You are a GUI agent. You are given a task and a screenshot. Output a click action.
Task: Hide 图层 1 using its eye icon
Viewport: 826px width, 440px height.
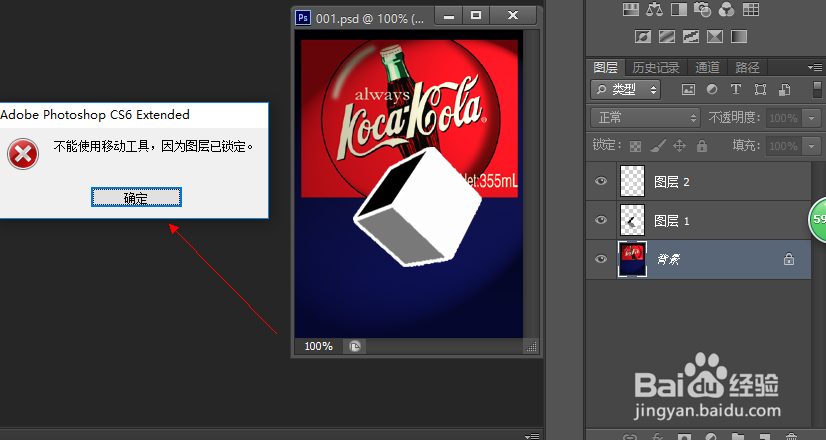(601, 220)
